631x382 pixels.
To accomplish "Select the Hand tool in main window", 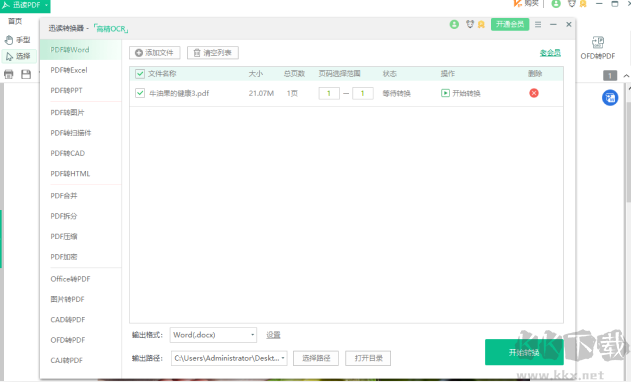I will pos(17,40).
